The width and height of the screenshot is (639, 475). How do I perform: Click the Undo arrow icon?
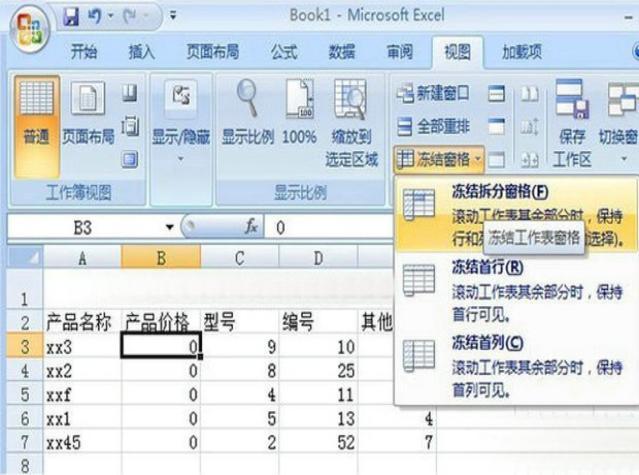tap(94, 17)
